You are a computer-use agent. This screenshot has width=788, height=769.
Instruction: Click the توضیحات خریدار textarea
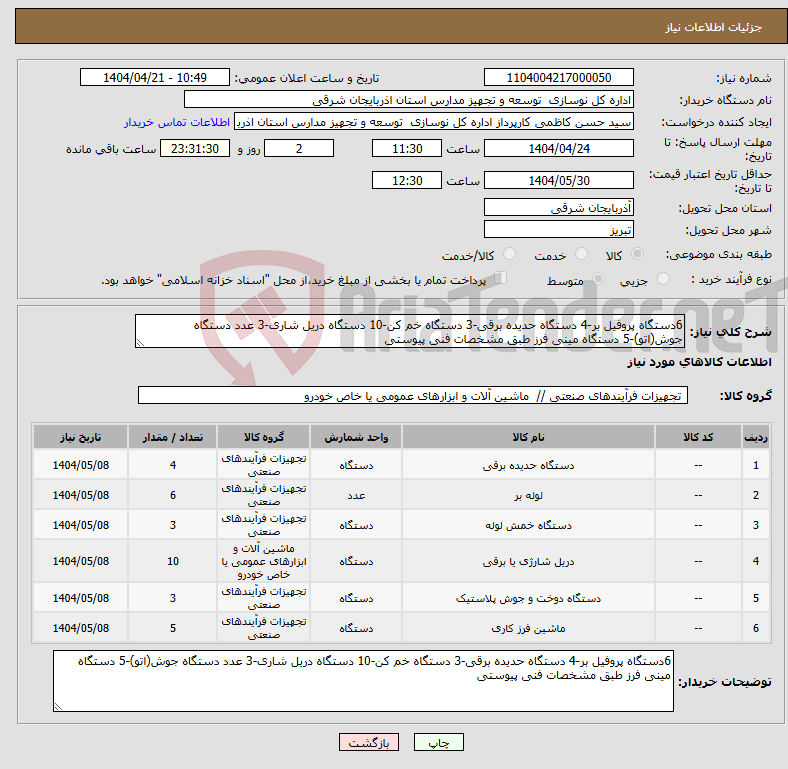point(363,681)
